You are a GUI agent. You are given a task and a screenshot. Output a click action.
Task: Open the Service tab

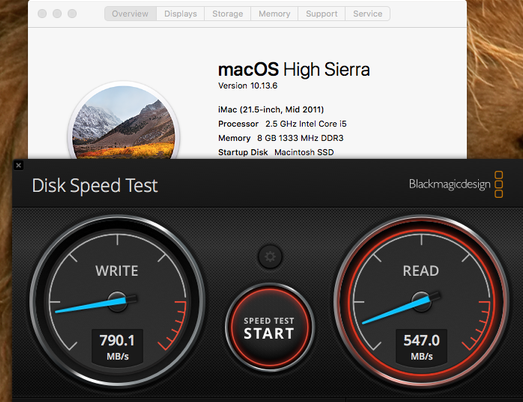click(368, 14)
